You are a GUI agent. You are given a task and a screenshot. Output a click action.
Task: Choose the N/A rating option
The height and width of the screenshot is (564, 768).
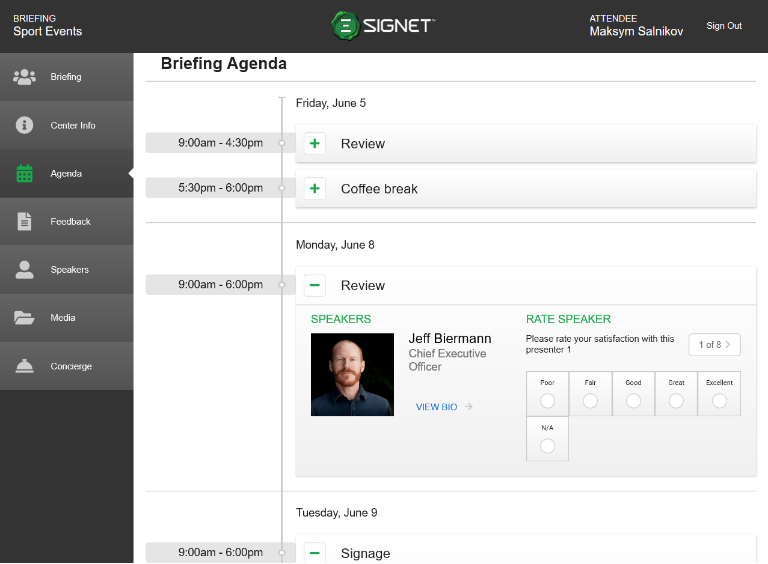(x=547, y=446)
